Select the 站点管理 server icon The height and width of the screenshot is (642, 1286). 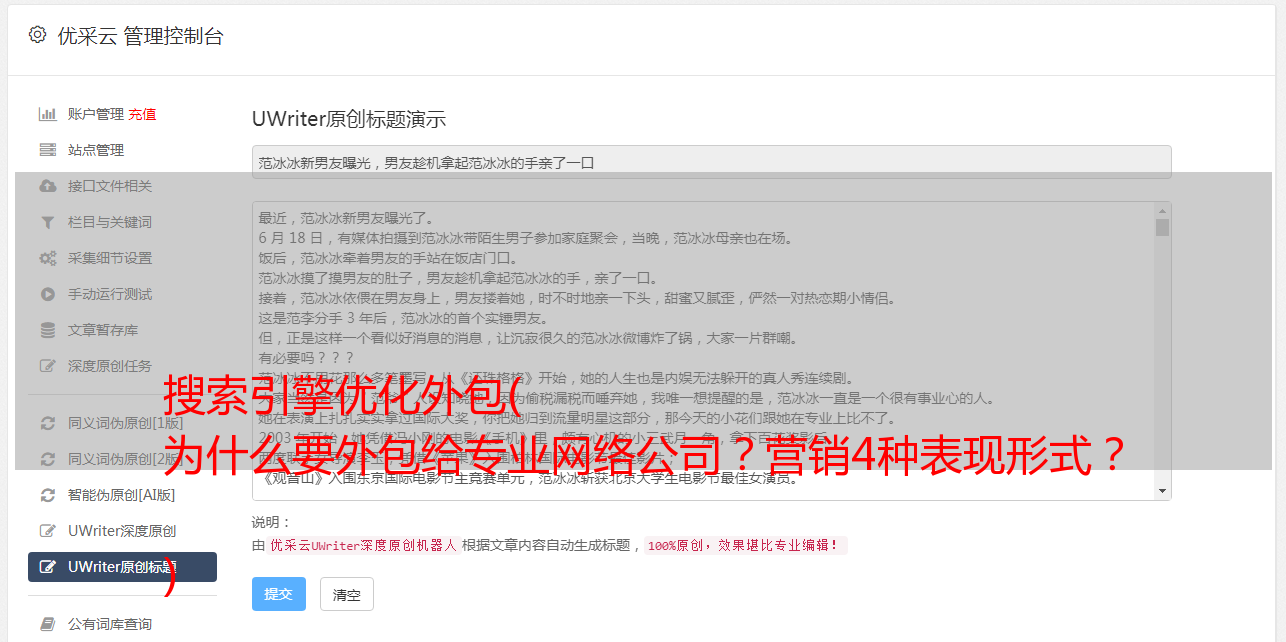click(47, 150)
